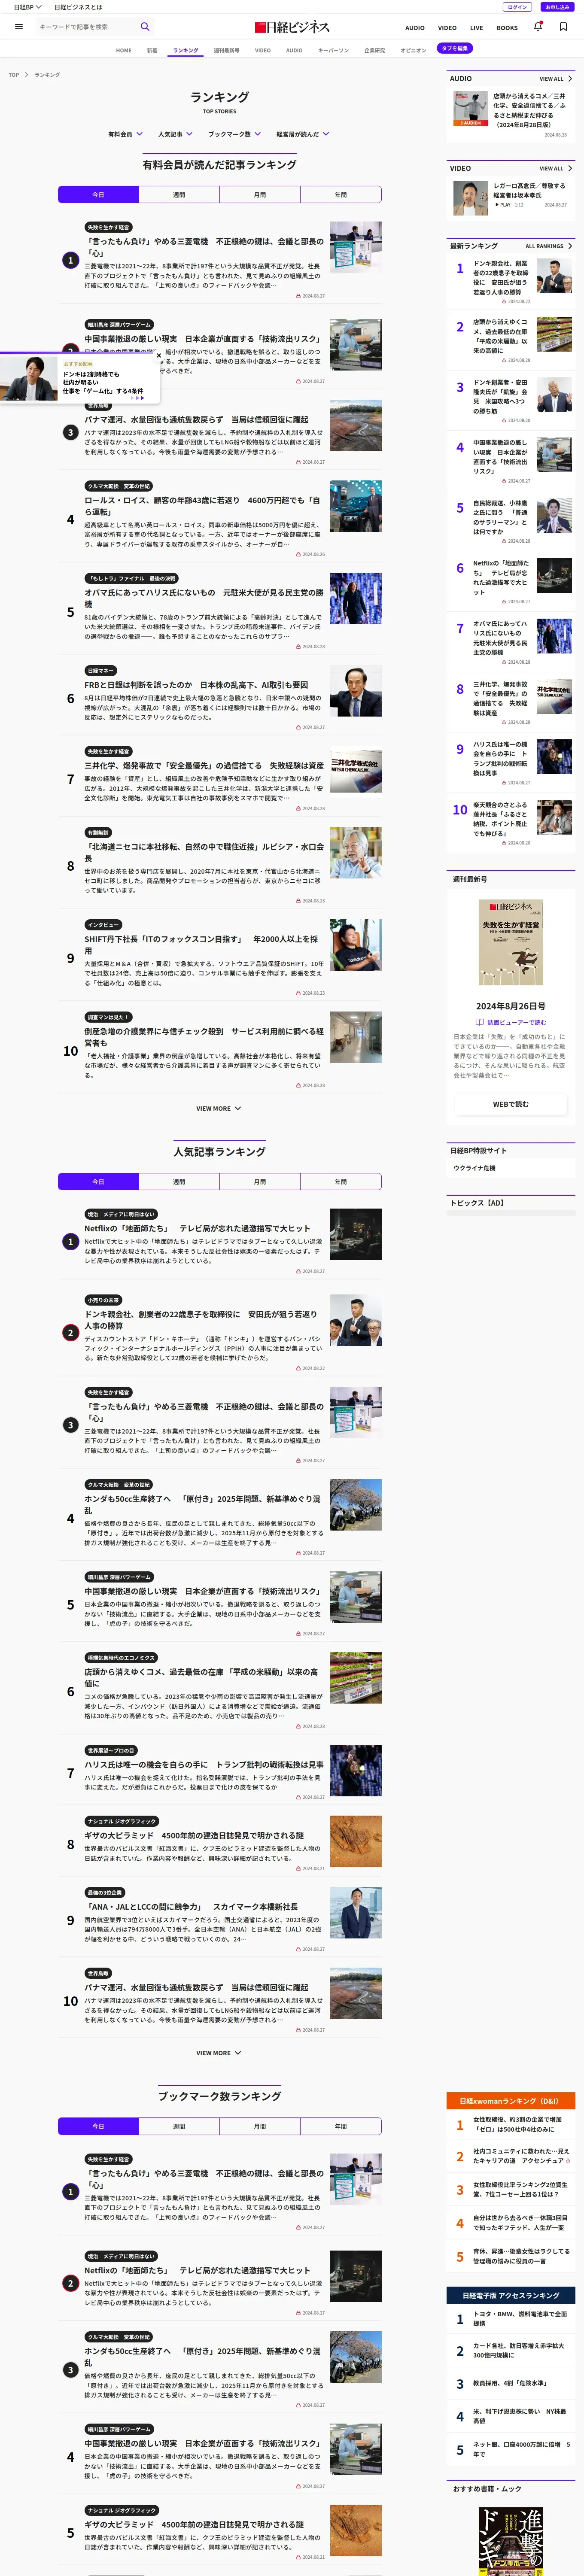Screen dimensions: 584x2576
Task: Select 年間 tab in 人気記事ランキング
Action: [341, 1182]
